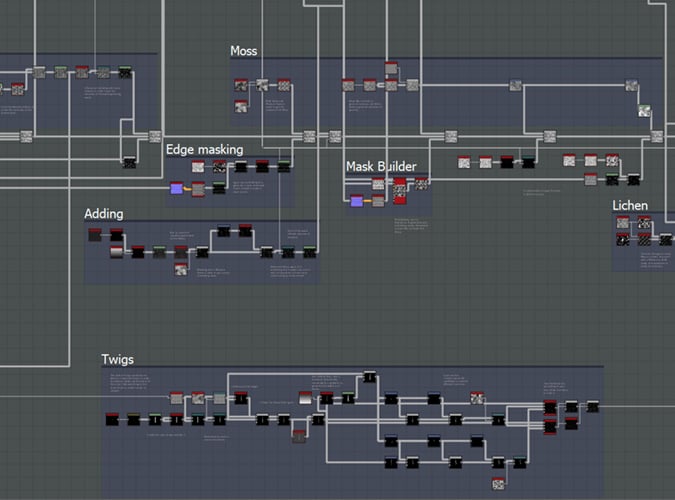Select the topmost black node in Twigs frame
The height and width of the screenshot is (500, 675).
370,377
